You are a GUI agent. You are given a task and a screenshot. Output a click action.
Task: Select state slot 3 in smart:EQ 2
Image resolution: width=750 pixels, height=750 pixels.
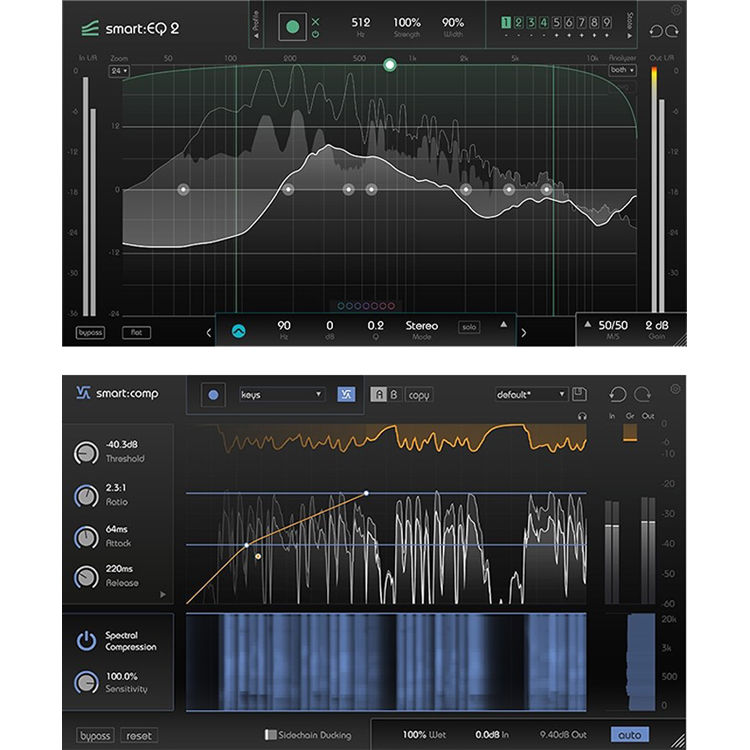coord(531,22)
